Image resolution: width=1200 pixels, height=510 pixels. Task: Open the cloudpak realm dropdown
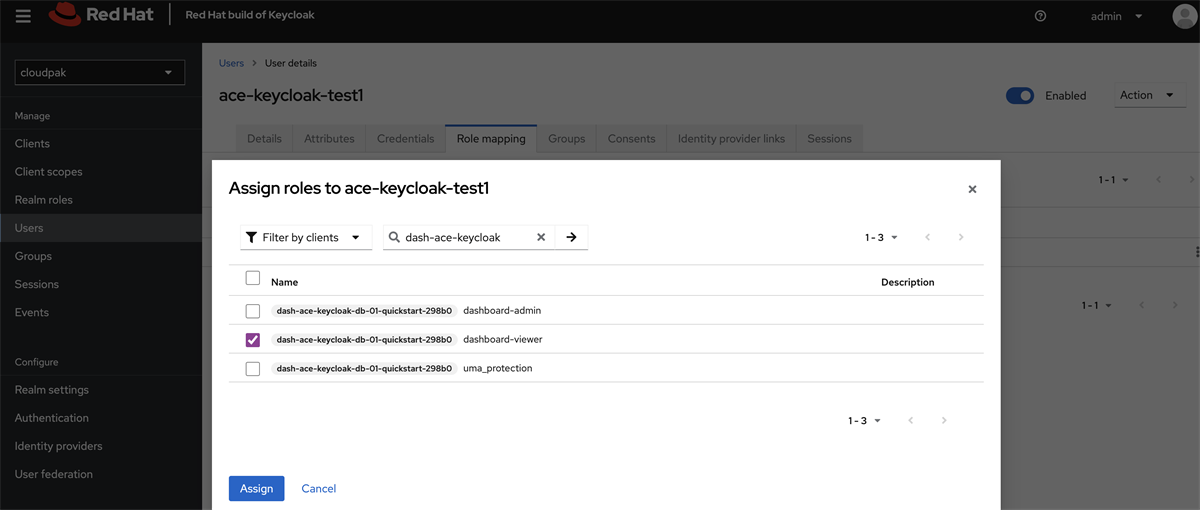[100, 73]
